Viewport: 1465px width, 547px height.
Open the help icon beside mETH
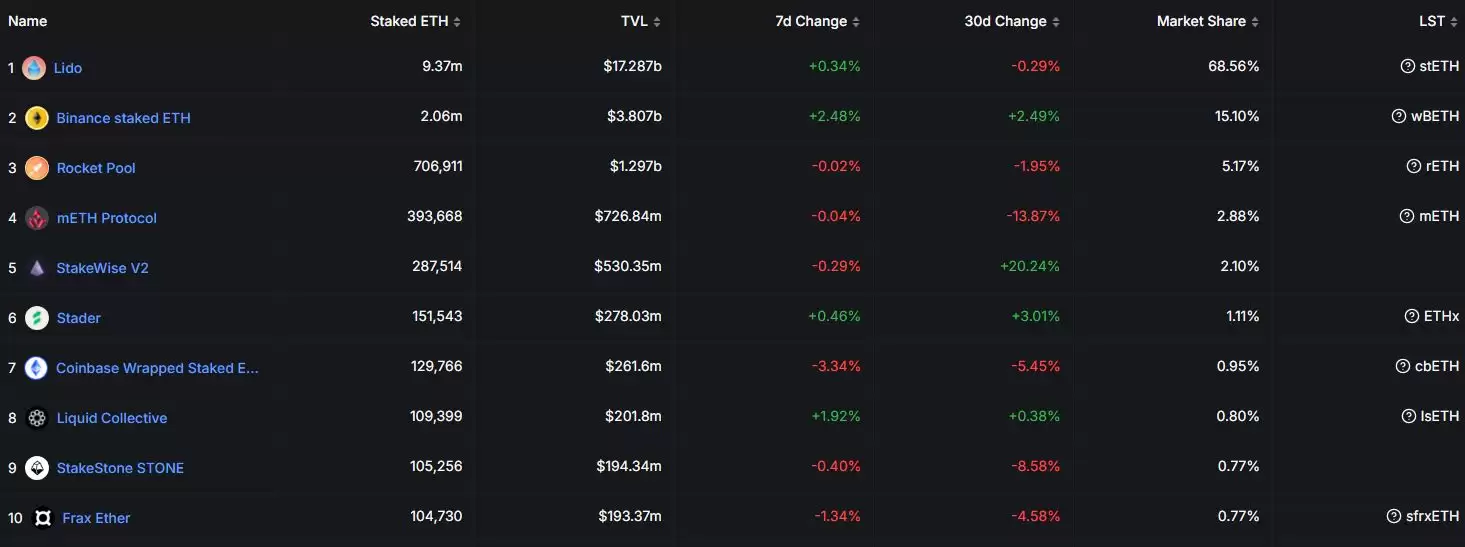click(x=1406, y=216)
